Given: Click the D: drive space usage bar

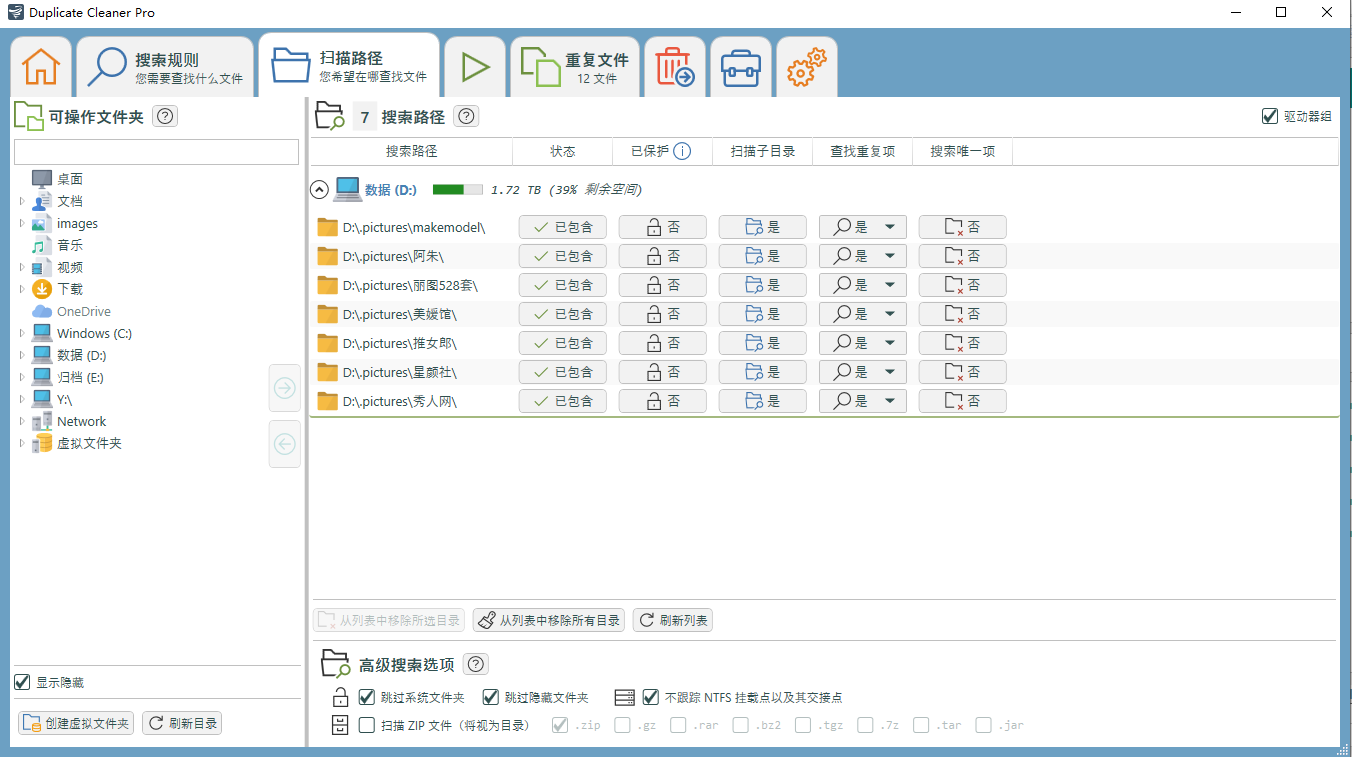Looking at the screenshot, I should click(457, 189).
